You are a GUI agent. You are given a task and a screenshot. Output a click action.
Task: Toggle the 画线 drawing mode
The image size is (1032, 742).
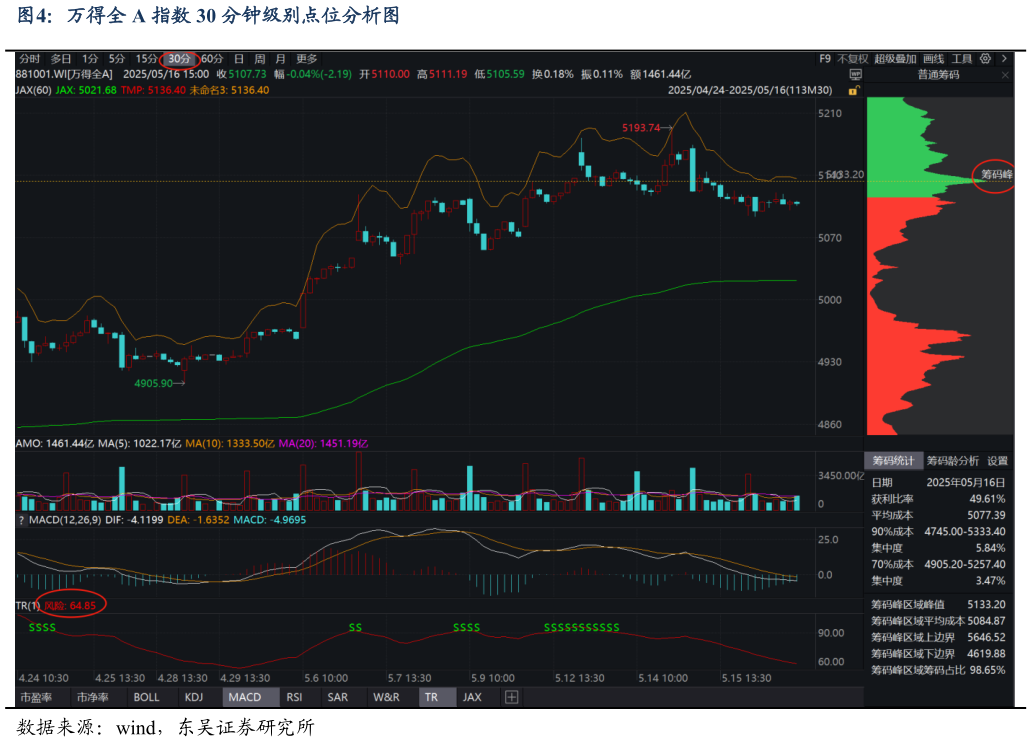[x=933, y=59]
